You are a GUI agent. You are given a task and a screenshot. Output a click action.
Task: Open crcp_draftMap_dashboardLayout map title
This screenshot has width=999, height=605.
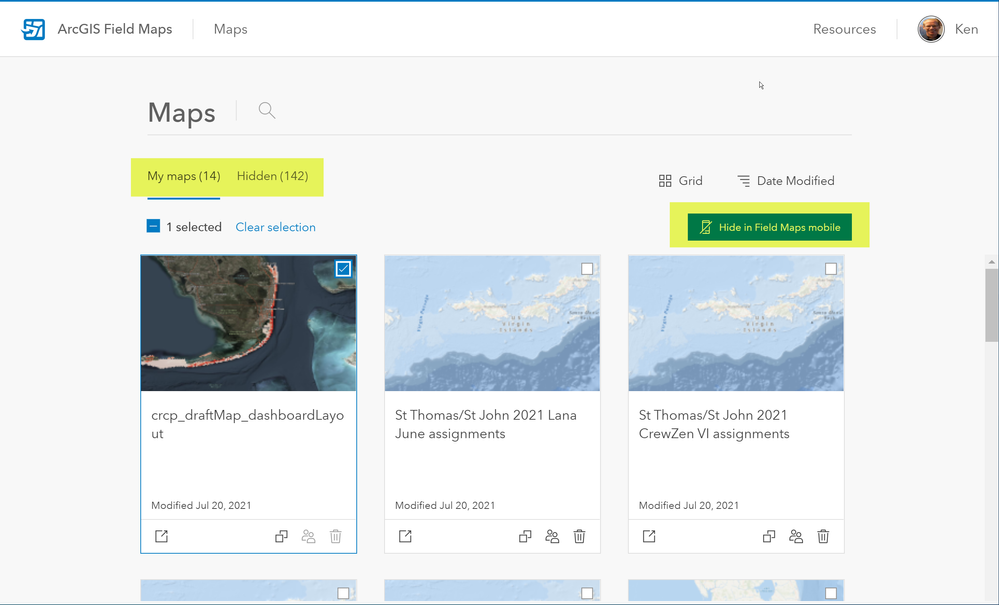point(247,424)
